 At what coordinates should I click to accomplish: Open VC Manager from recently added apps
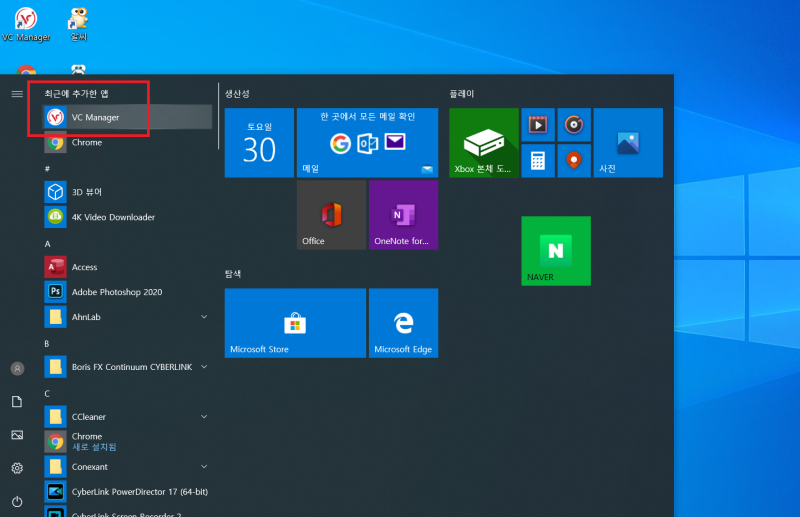(x=128, y=117)
